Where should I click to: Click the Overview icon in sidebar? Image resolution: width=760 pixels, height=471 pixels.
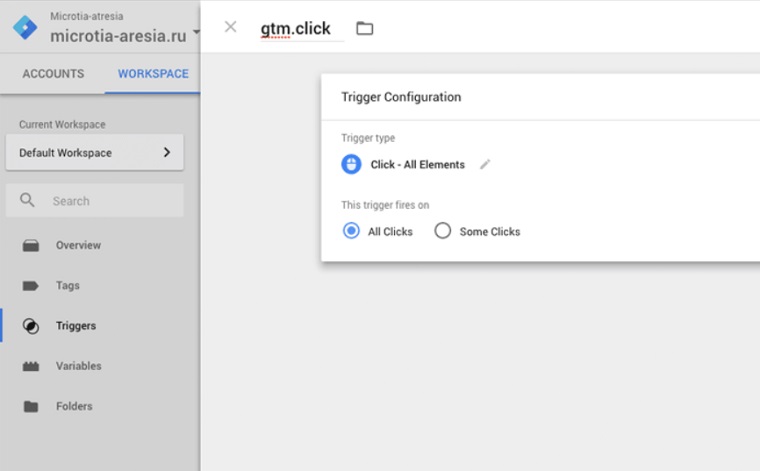point(31,245)
